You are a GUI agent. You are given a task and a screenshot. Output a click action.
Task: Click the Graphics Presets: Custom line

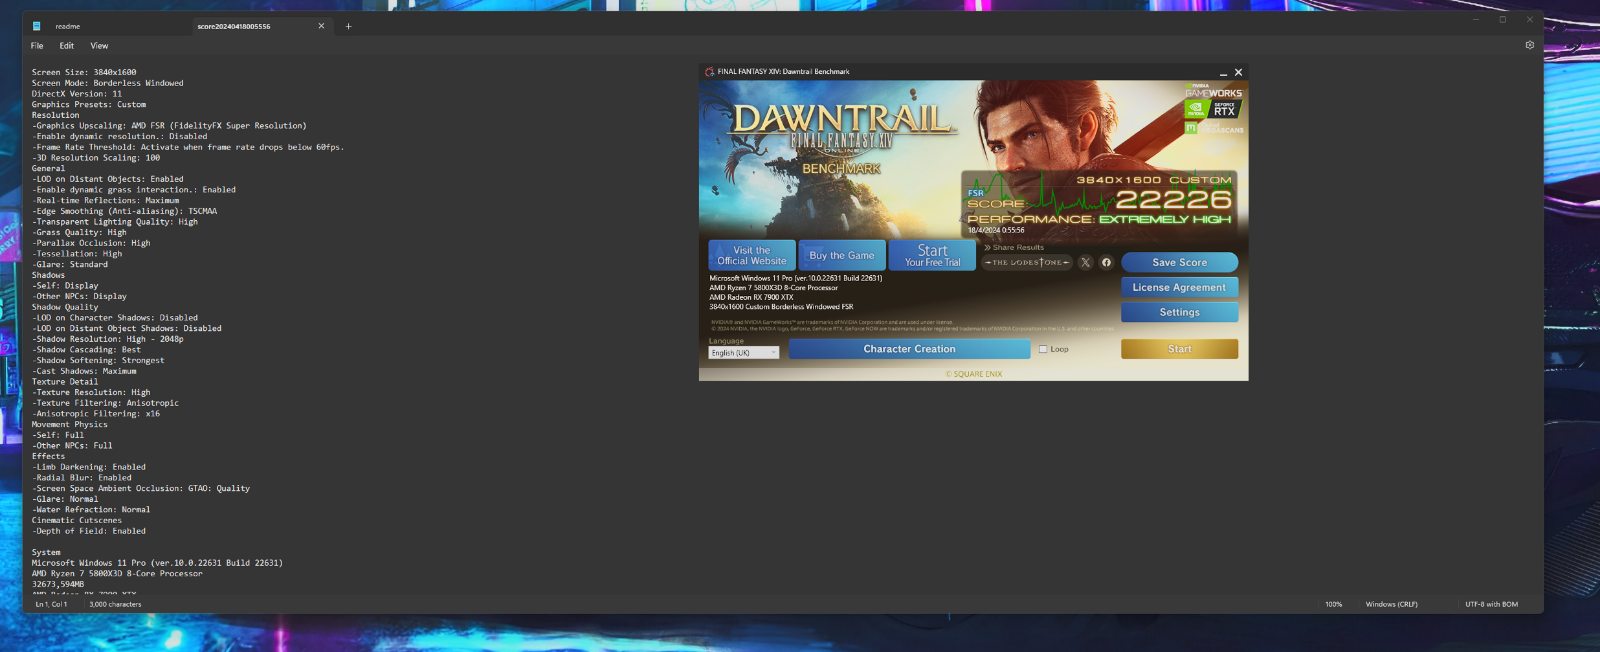[88, 104]
